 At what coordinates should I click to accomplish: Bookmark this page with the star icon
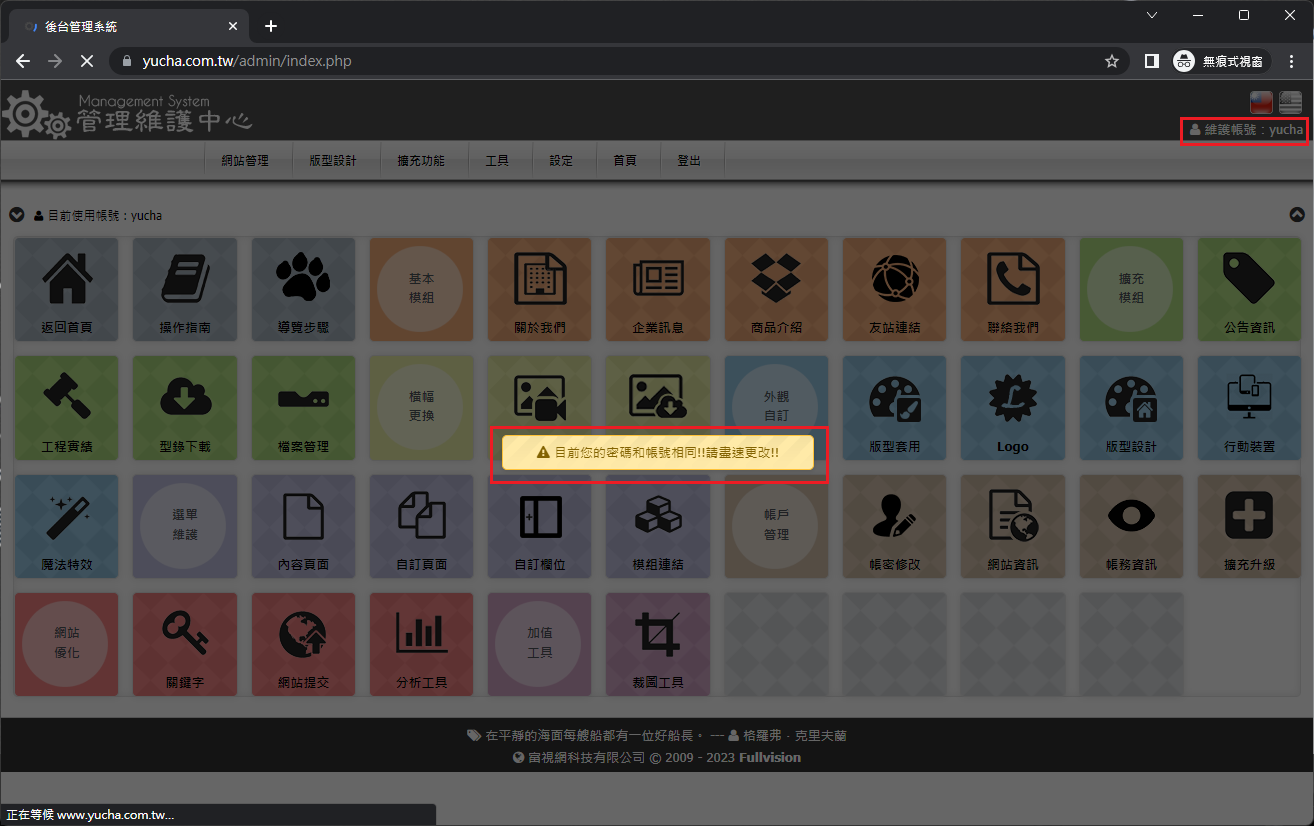1111,61
